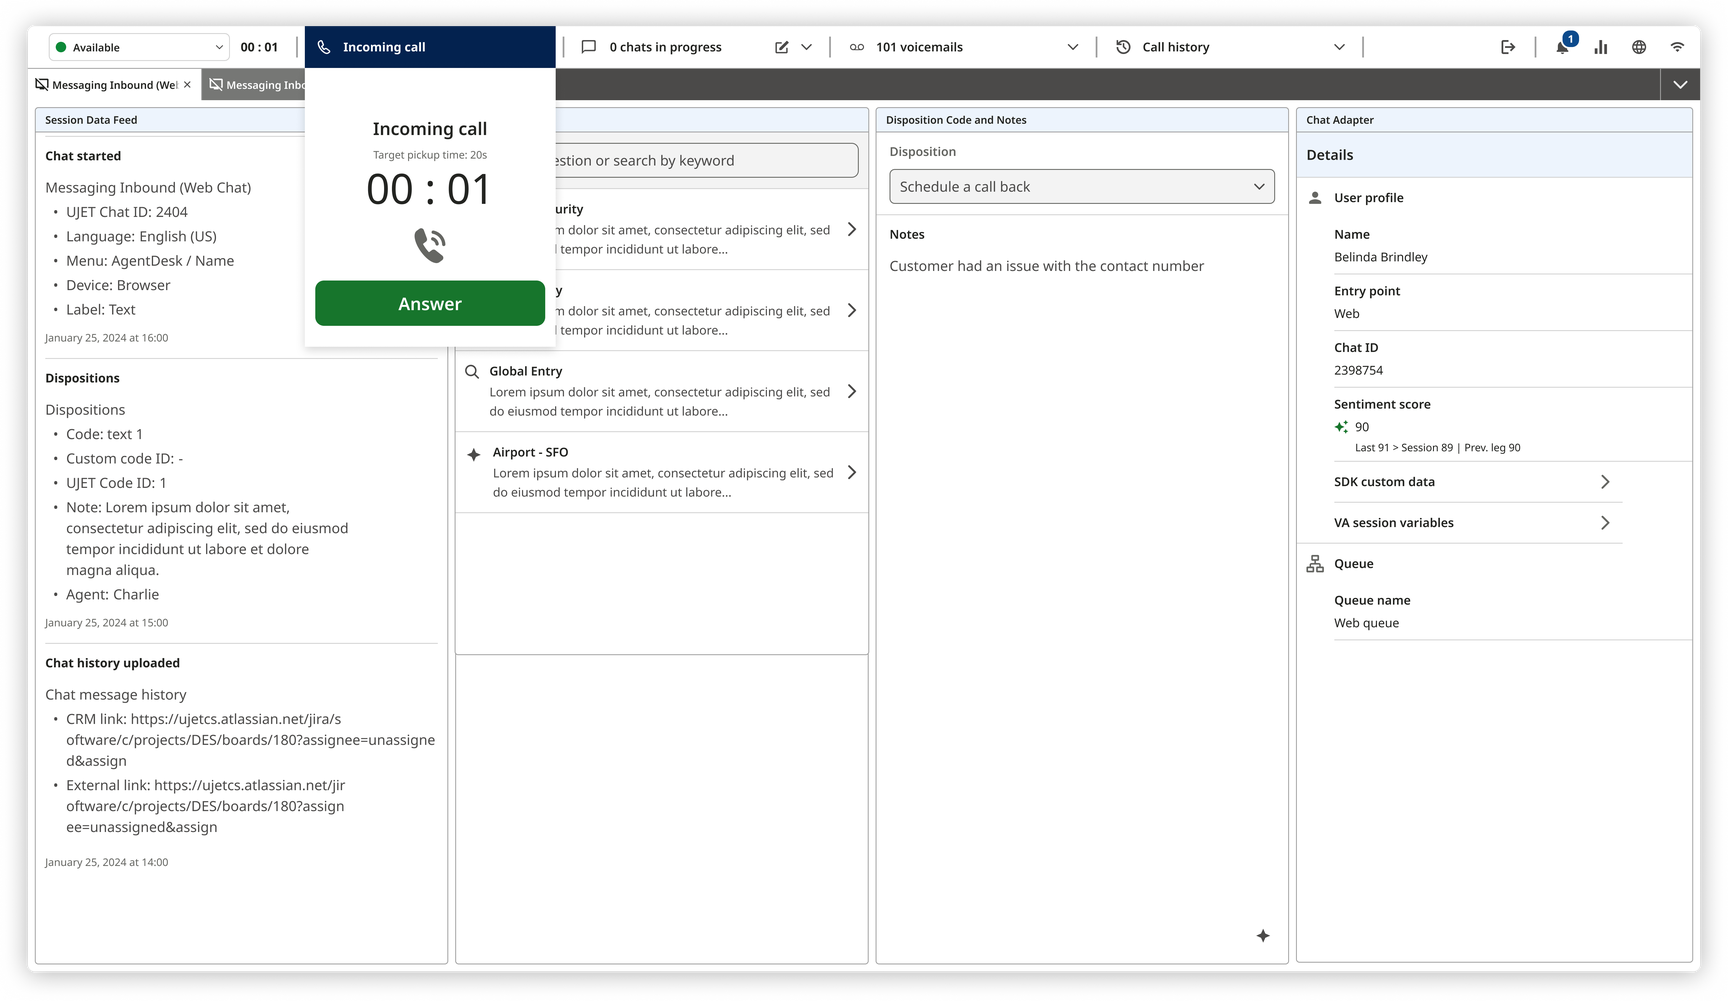Click the globe language icon
The image size is (1728, 1001).
coord(1639,47)
